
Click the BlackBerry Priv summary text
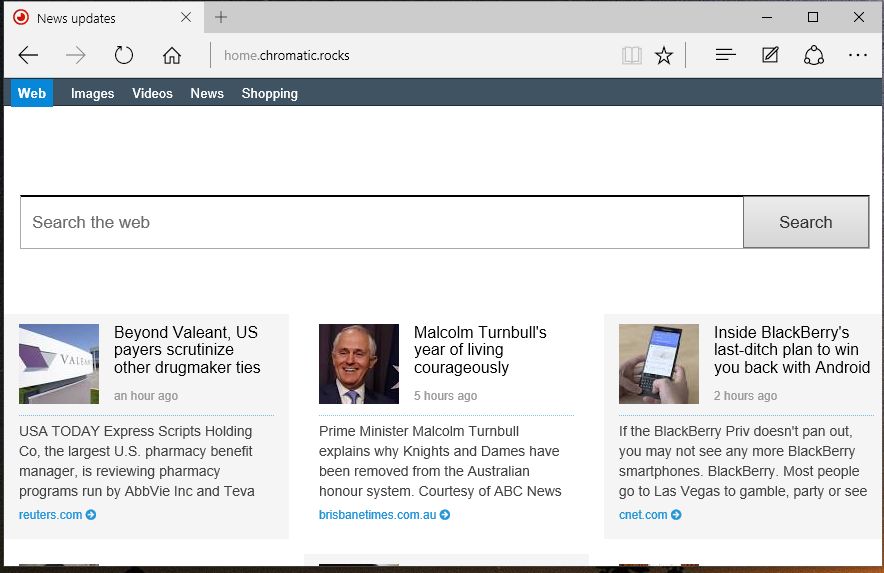[743, 461]
